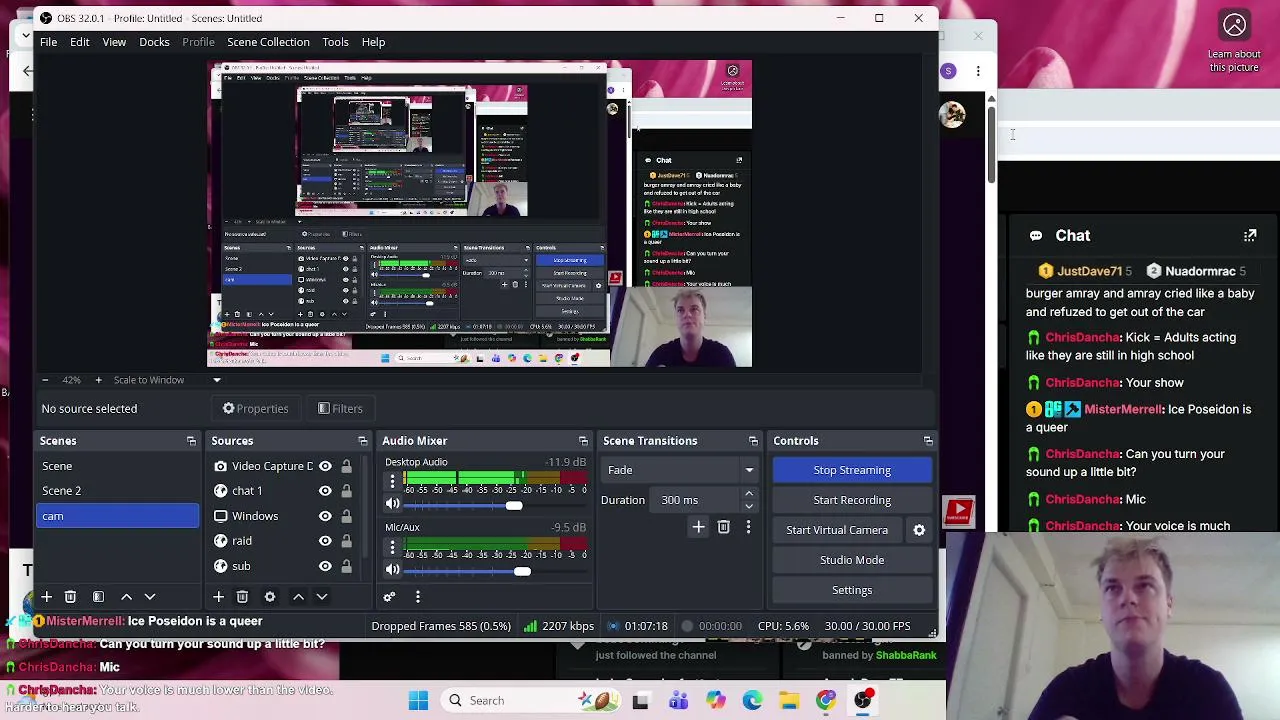
Task: Move the selected source down
Action: click(322, 597)
